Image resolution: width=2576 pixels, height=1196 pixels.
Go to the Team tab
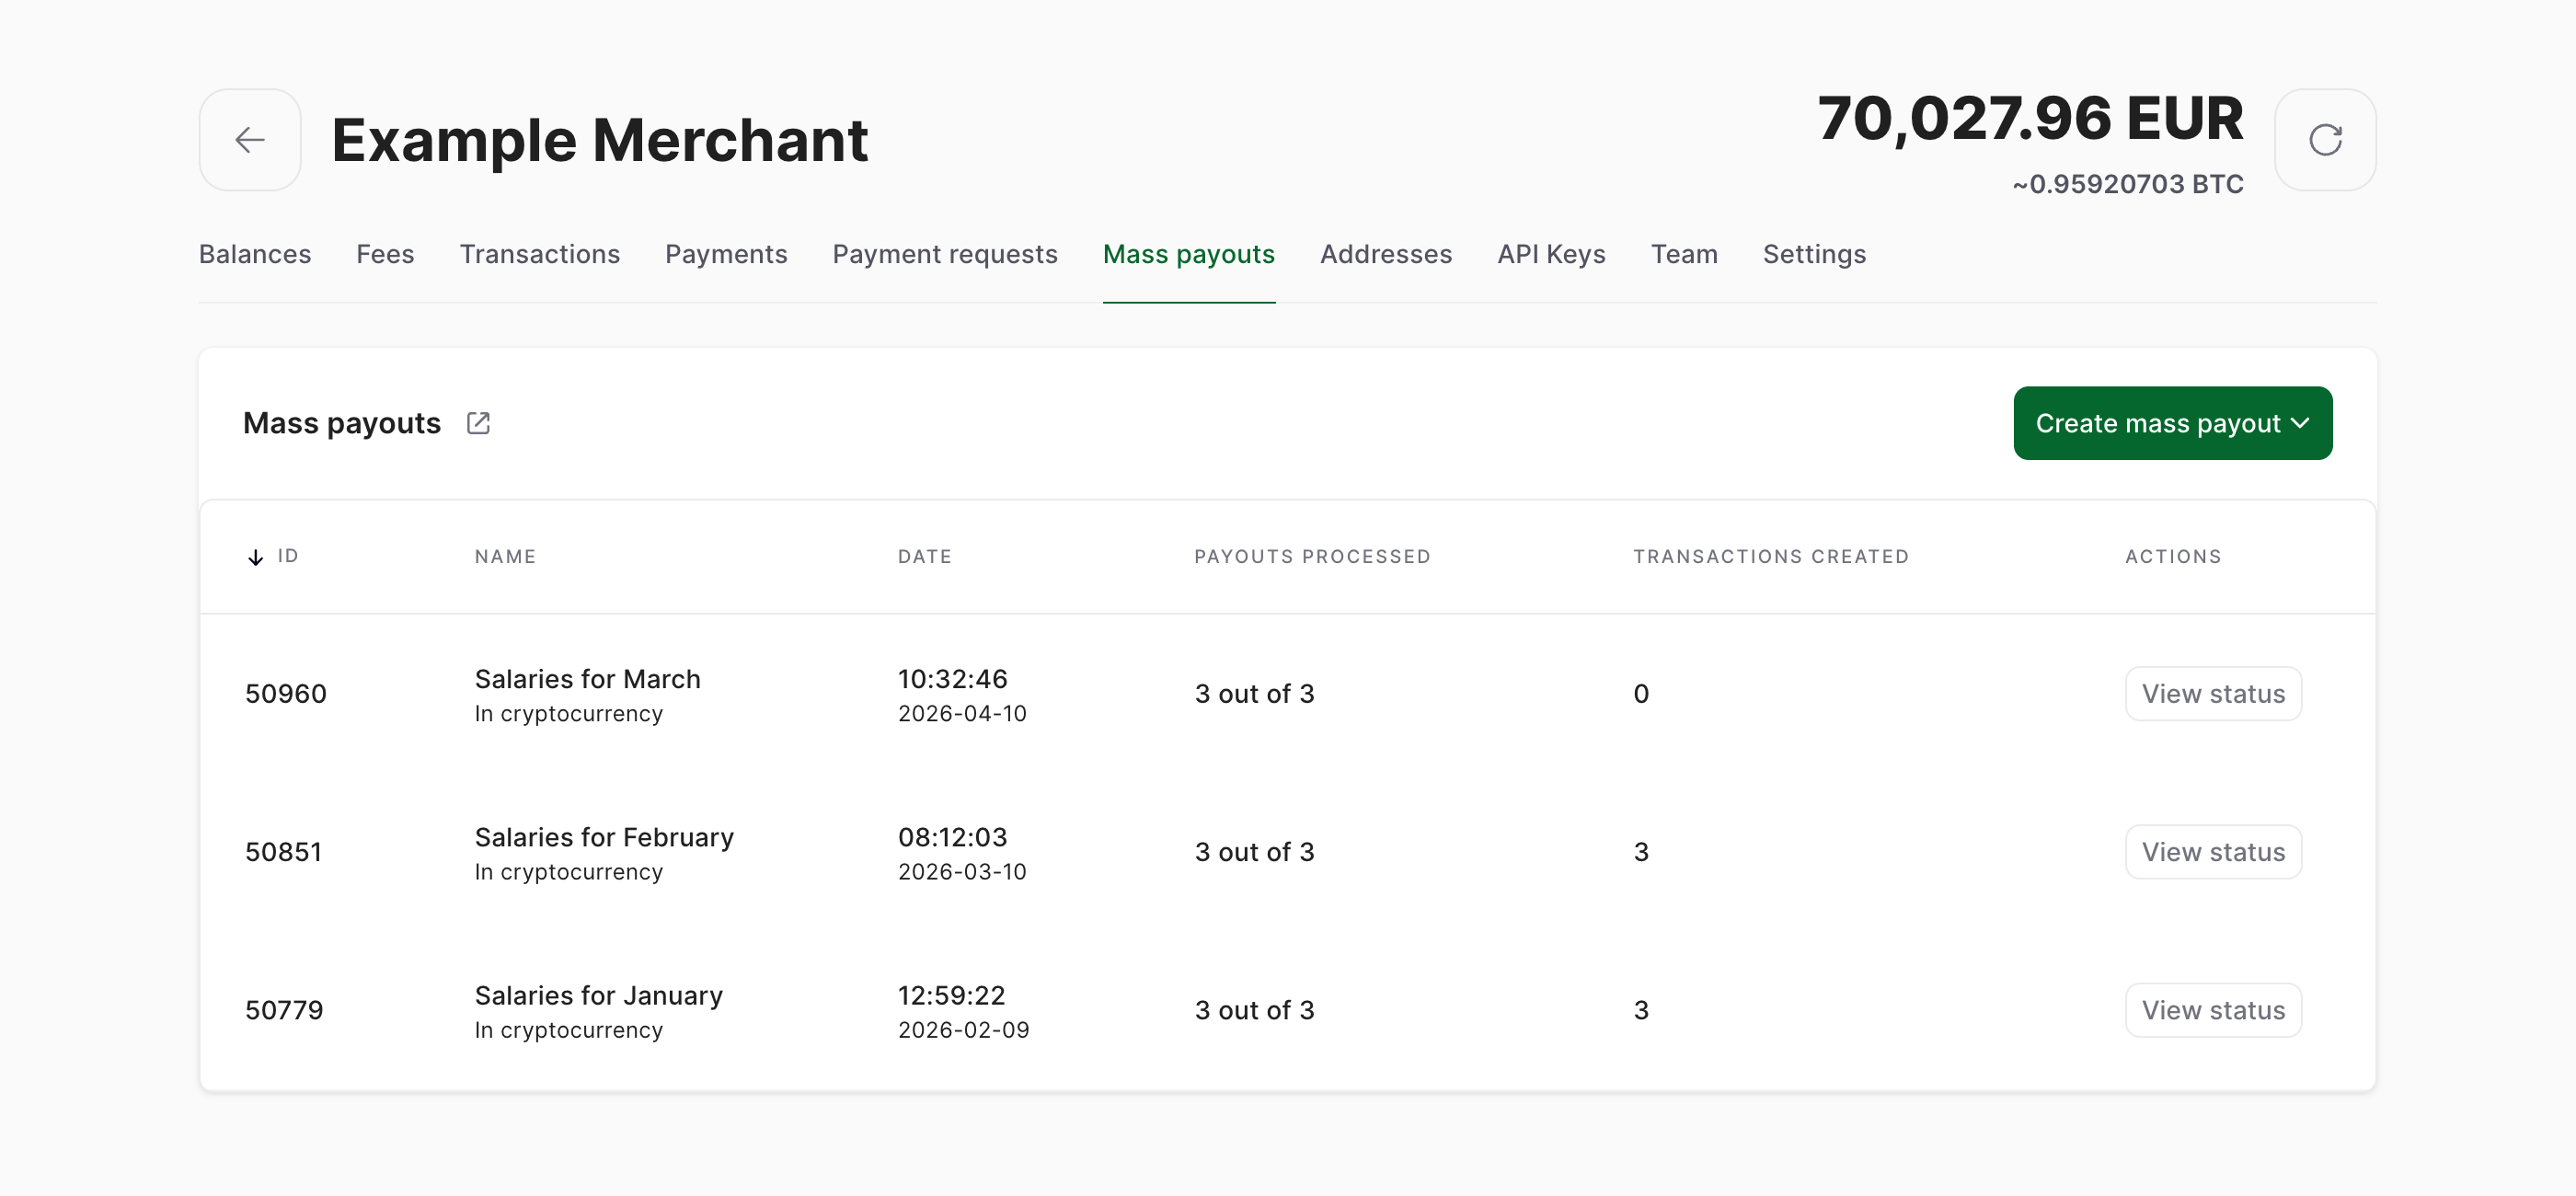(1684, 254)
